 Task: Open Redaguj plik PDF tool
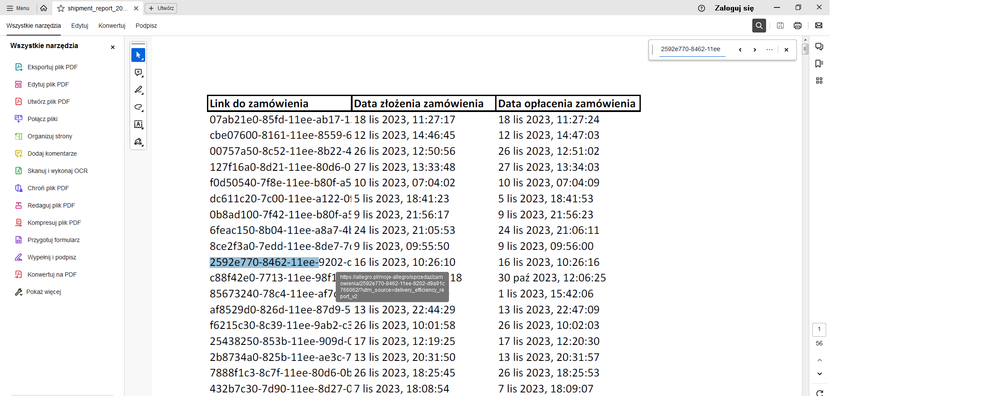tap(45, 206)
